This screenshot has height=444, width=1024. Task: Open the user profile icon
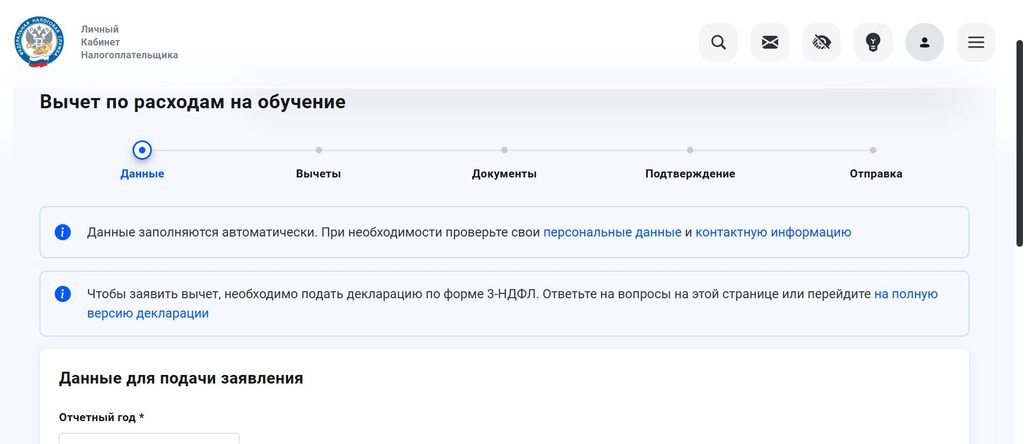pyautogui.click(x=925, y=42)
